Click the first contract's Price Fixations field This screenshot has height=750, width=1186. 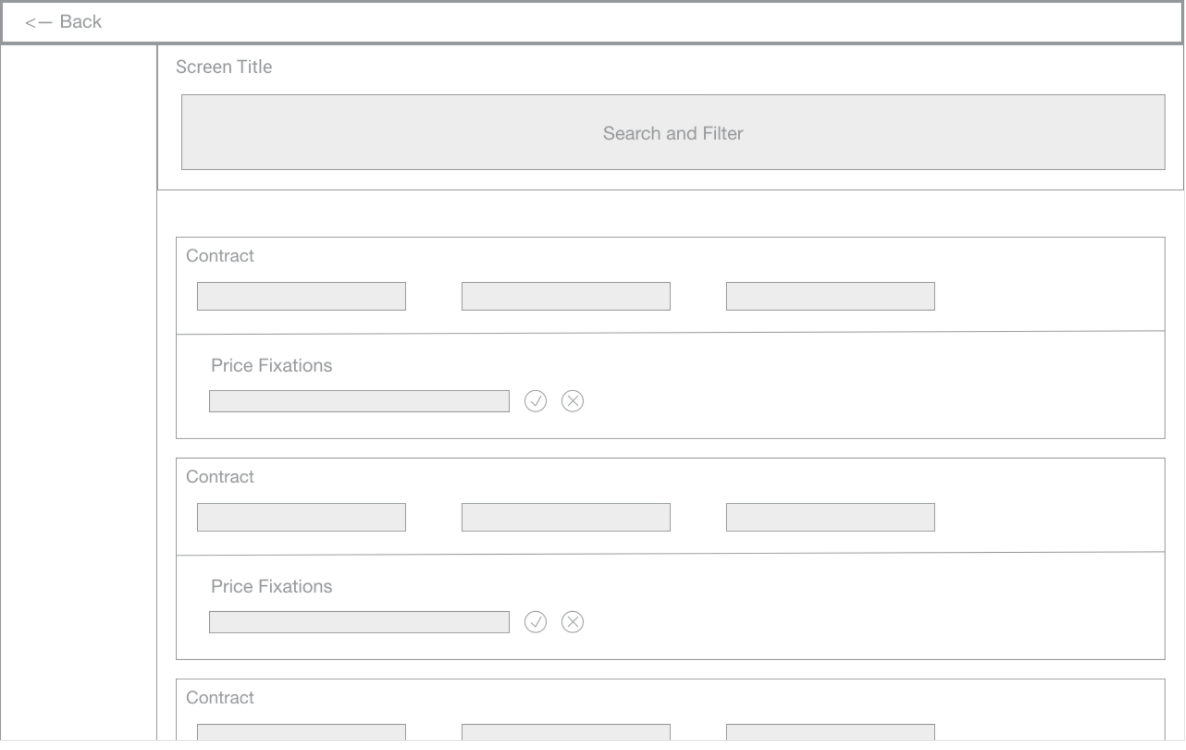(x=359, y=401)
